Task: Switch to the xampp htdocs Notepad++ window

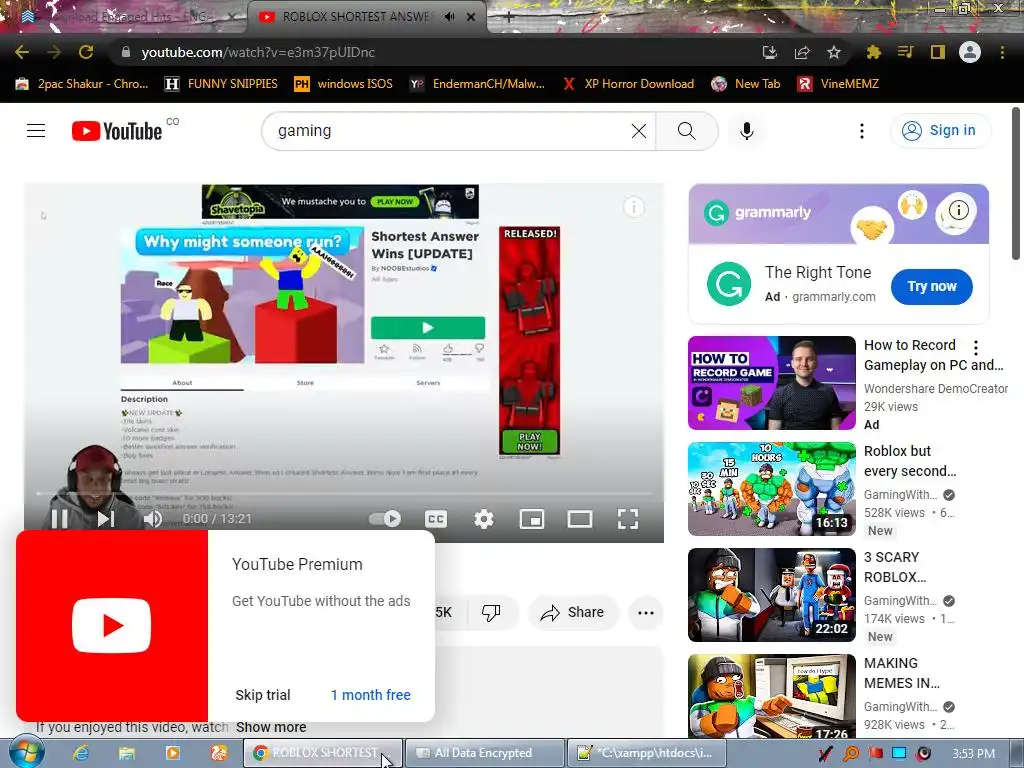Action: (645, 753)
